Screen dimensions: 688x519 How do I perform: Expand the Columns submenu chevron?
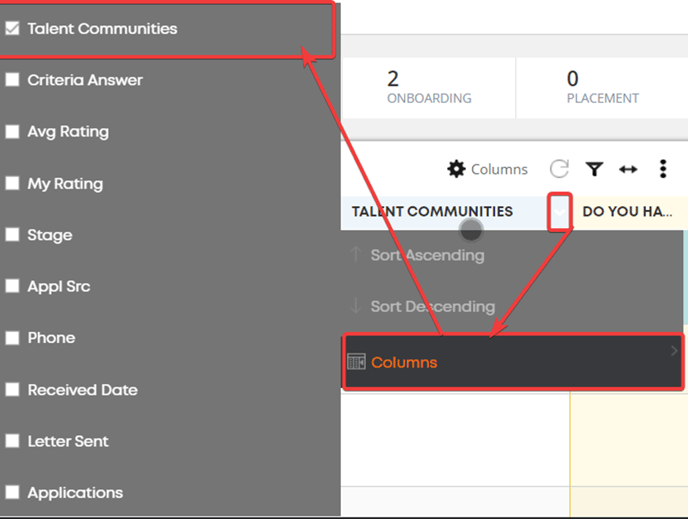coord(674,351)
